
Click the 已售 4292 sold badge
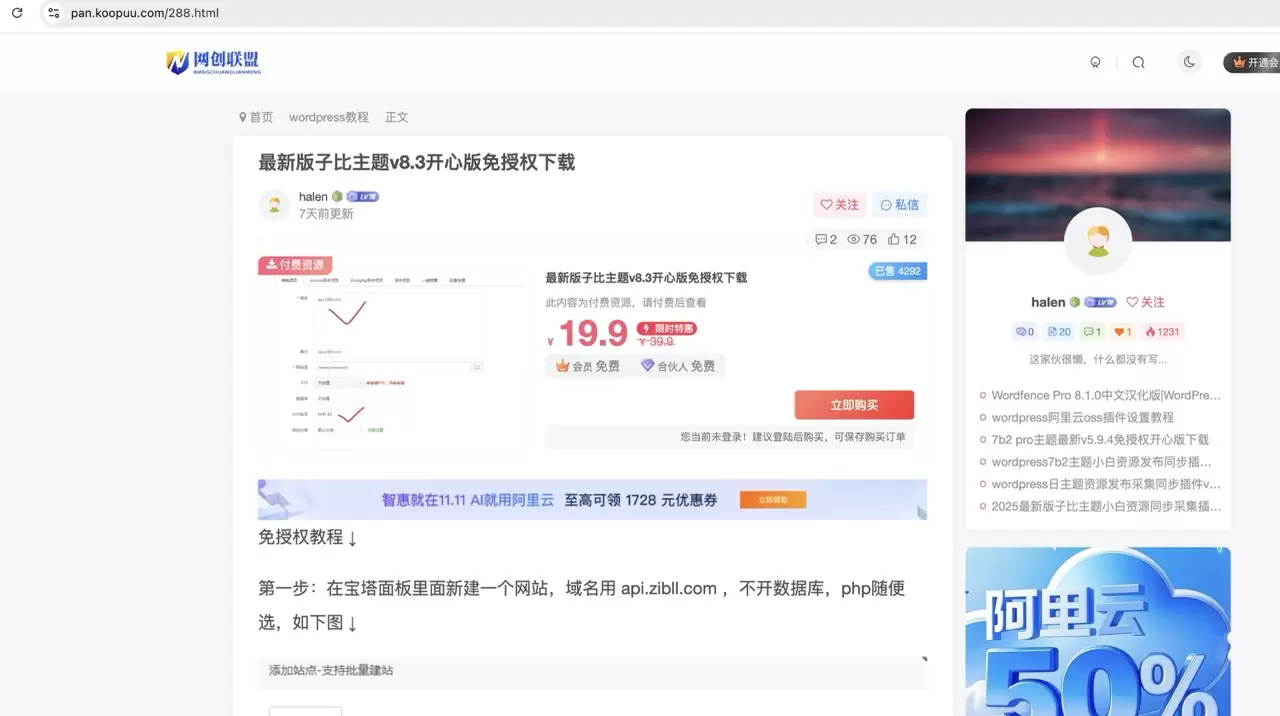[x=898, y=271]
